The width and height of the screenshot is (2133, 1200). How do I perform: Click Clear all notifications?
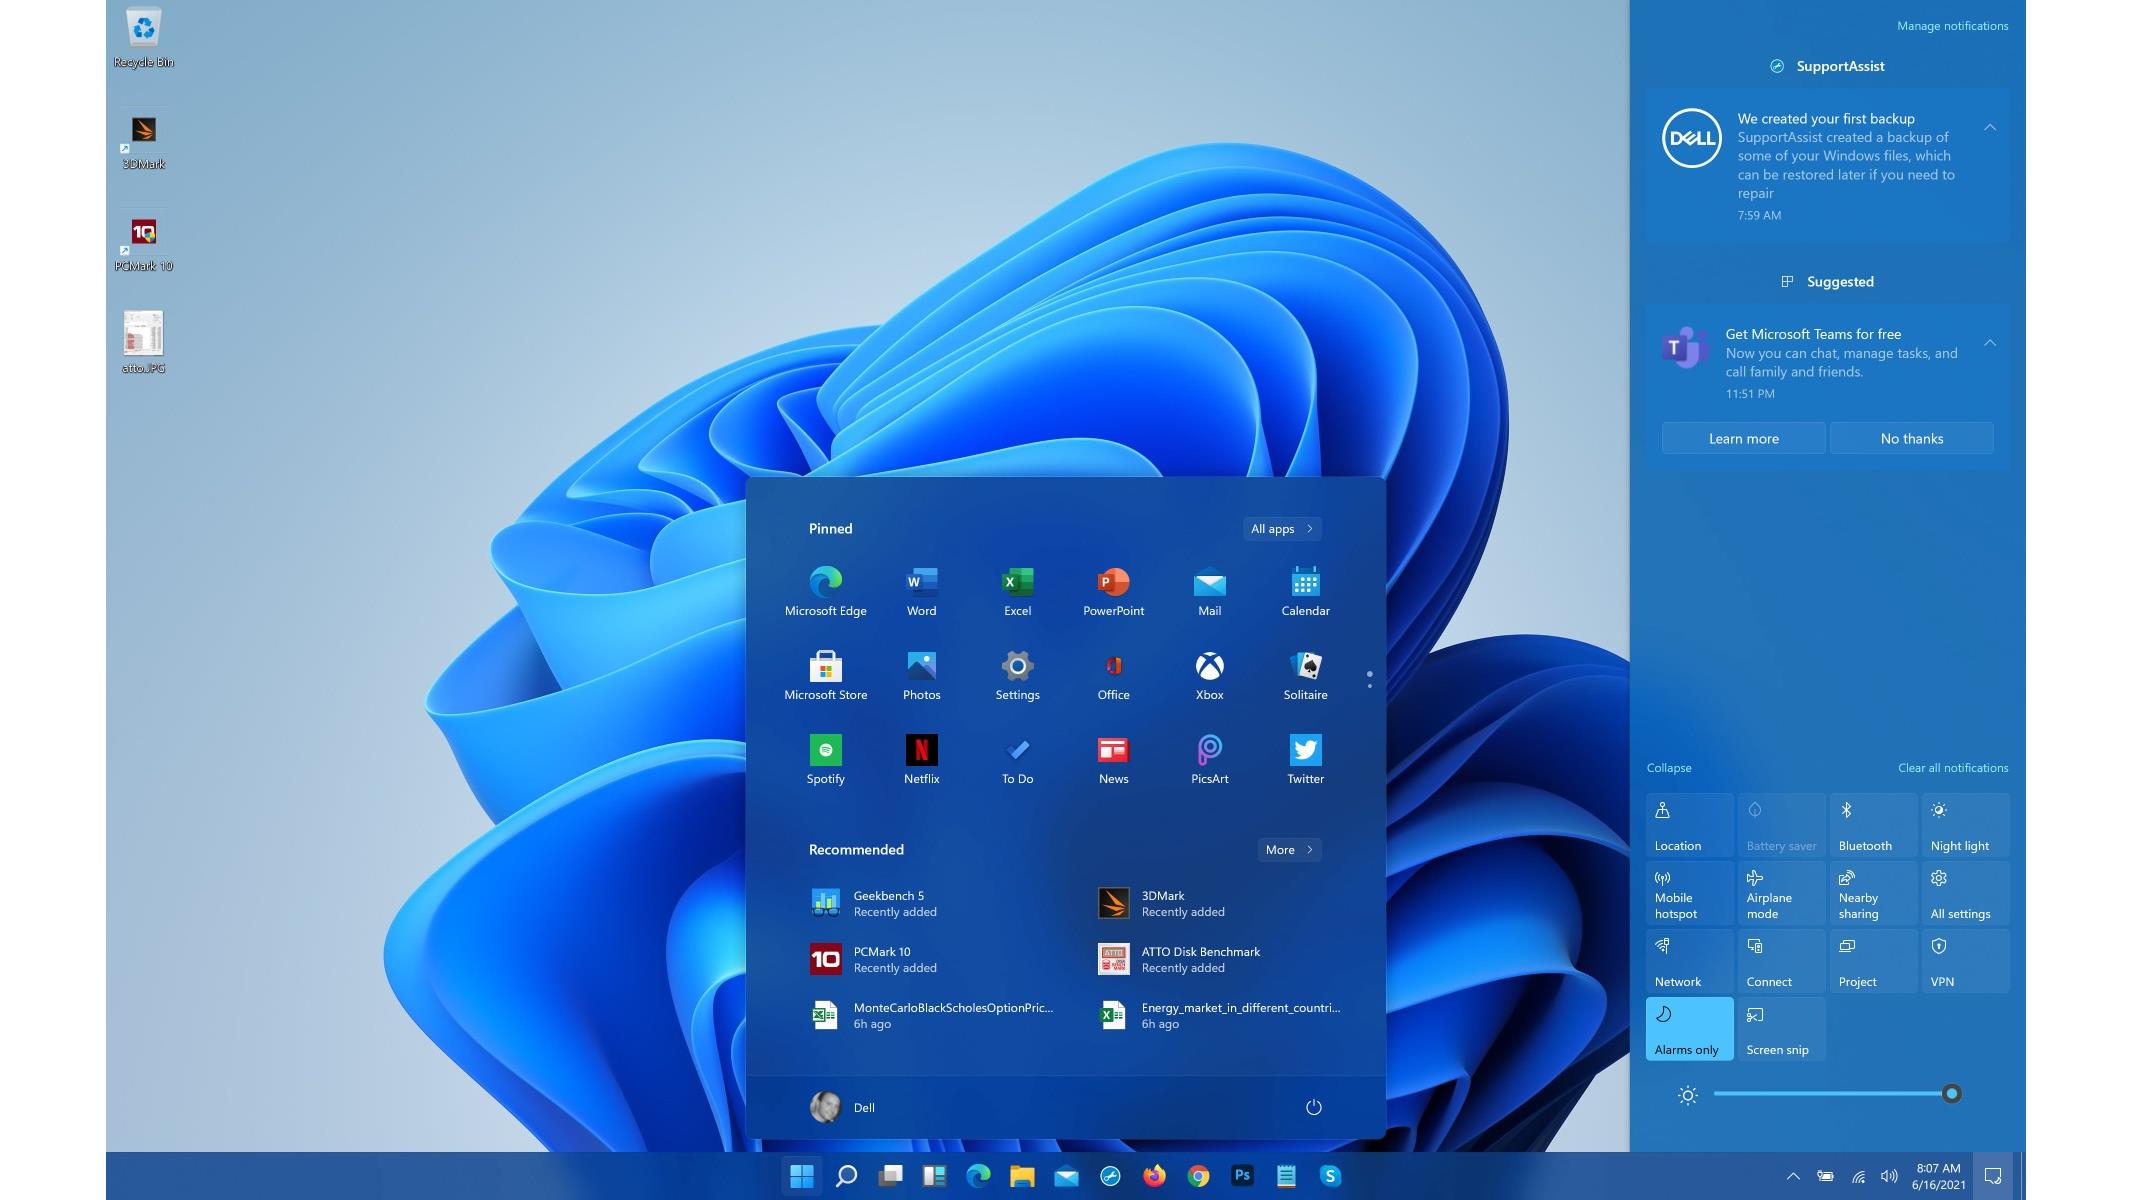[x=1953, y=768]
